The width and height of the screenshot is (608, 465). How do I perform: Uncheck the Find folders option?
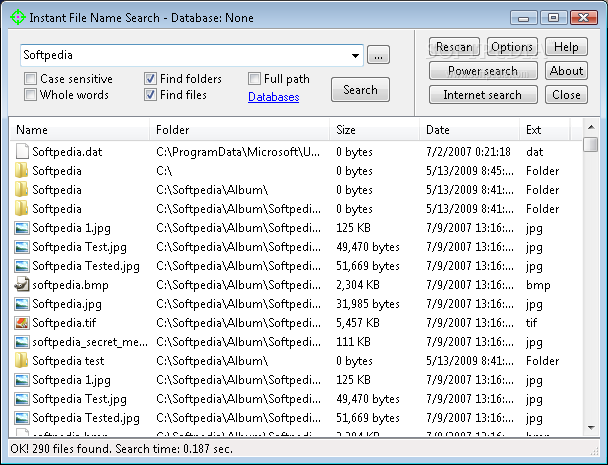150,78
